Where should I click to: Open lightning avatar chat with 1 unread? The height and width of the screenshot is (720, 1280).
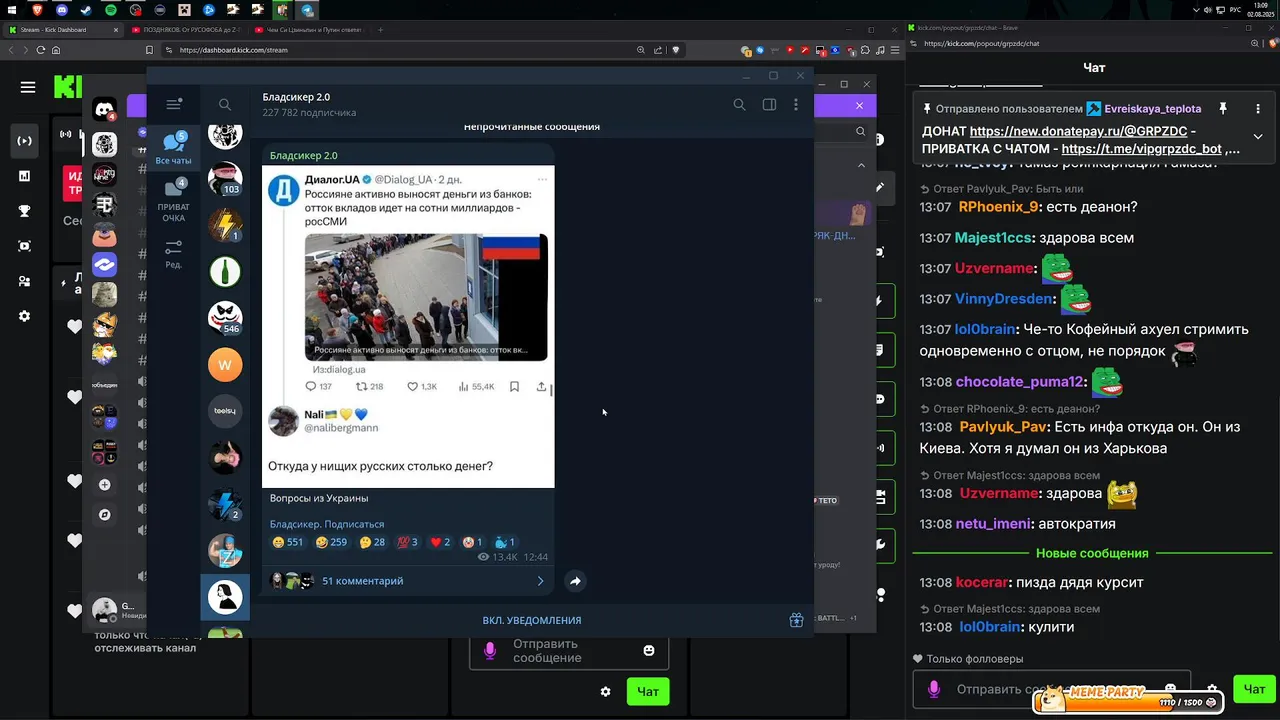click(x=225, y=225)
